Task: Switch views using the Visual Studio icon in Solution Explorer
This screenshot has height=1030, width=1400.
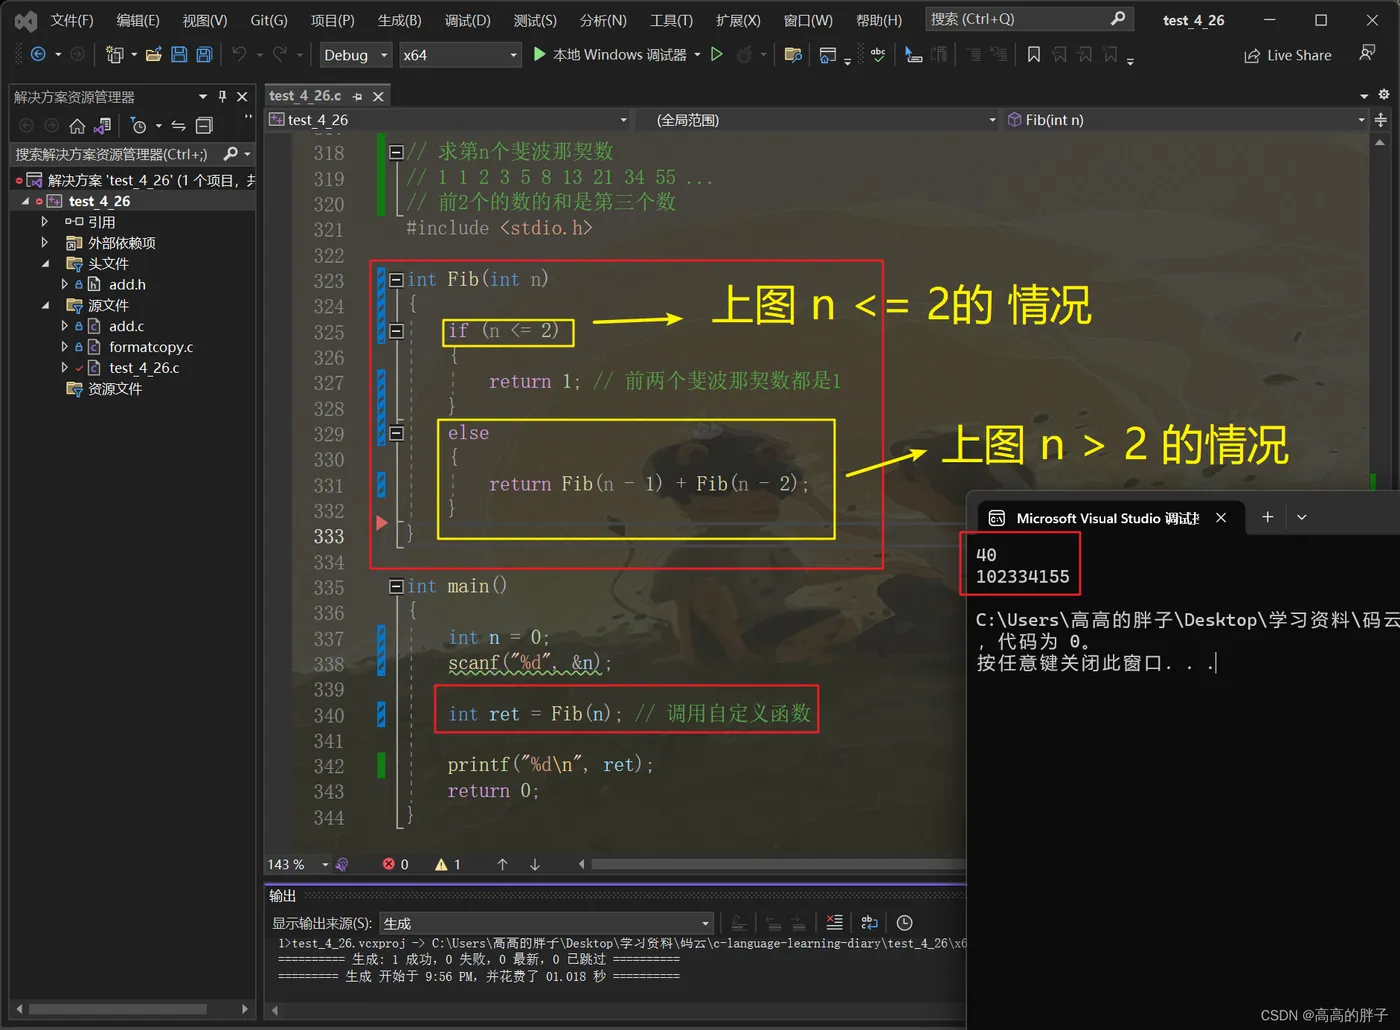Action: [102, 126]
